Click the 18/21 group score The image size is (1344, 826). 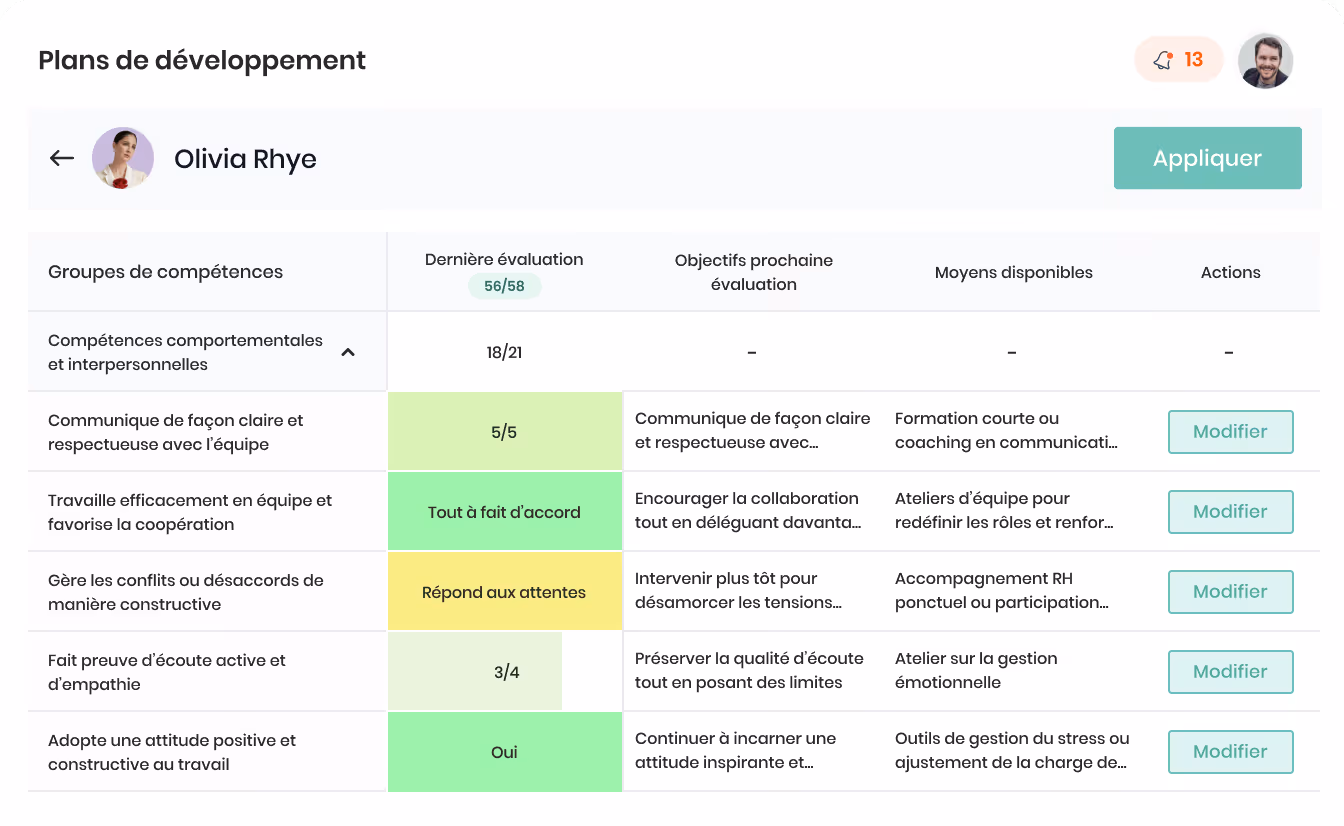pos(504,352)
